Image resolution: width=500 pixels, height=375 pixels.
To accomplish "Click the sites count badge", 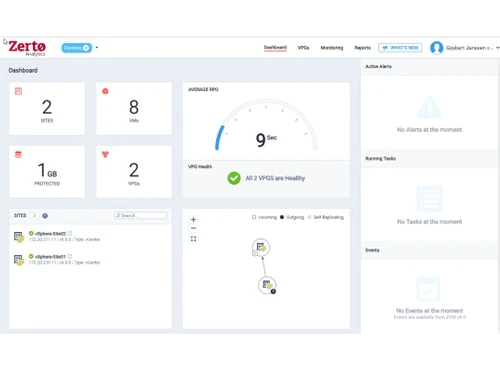I will click(34, 216).
